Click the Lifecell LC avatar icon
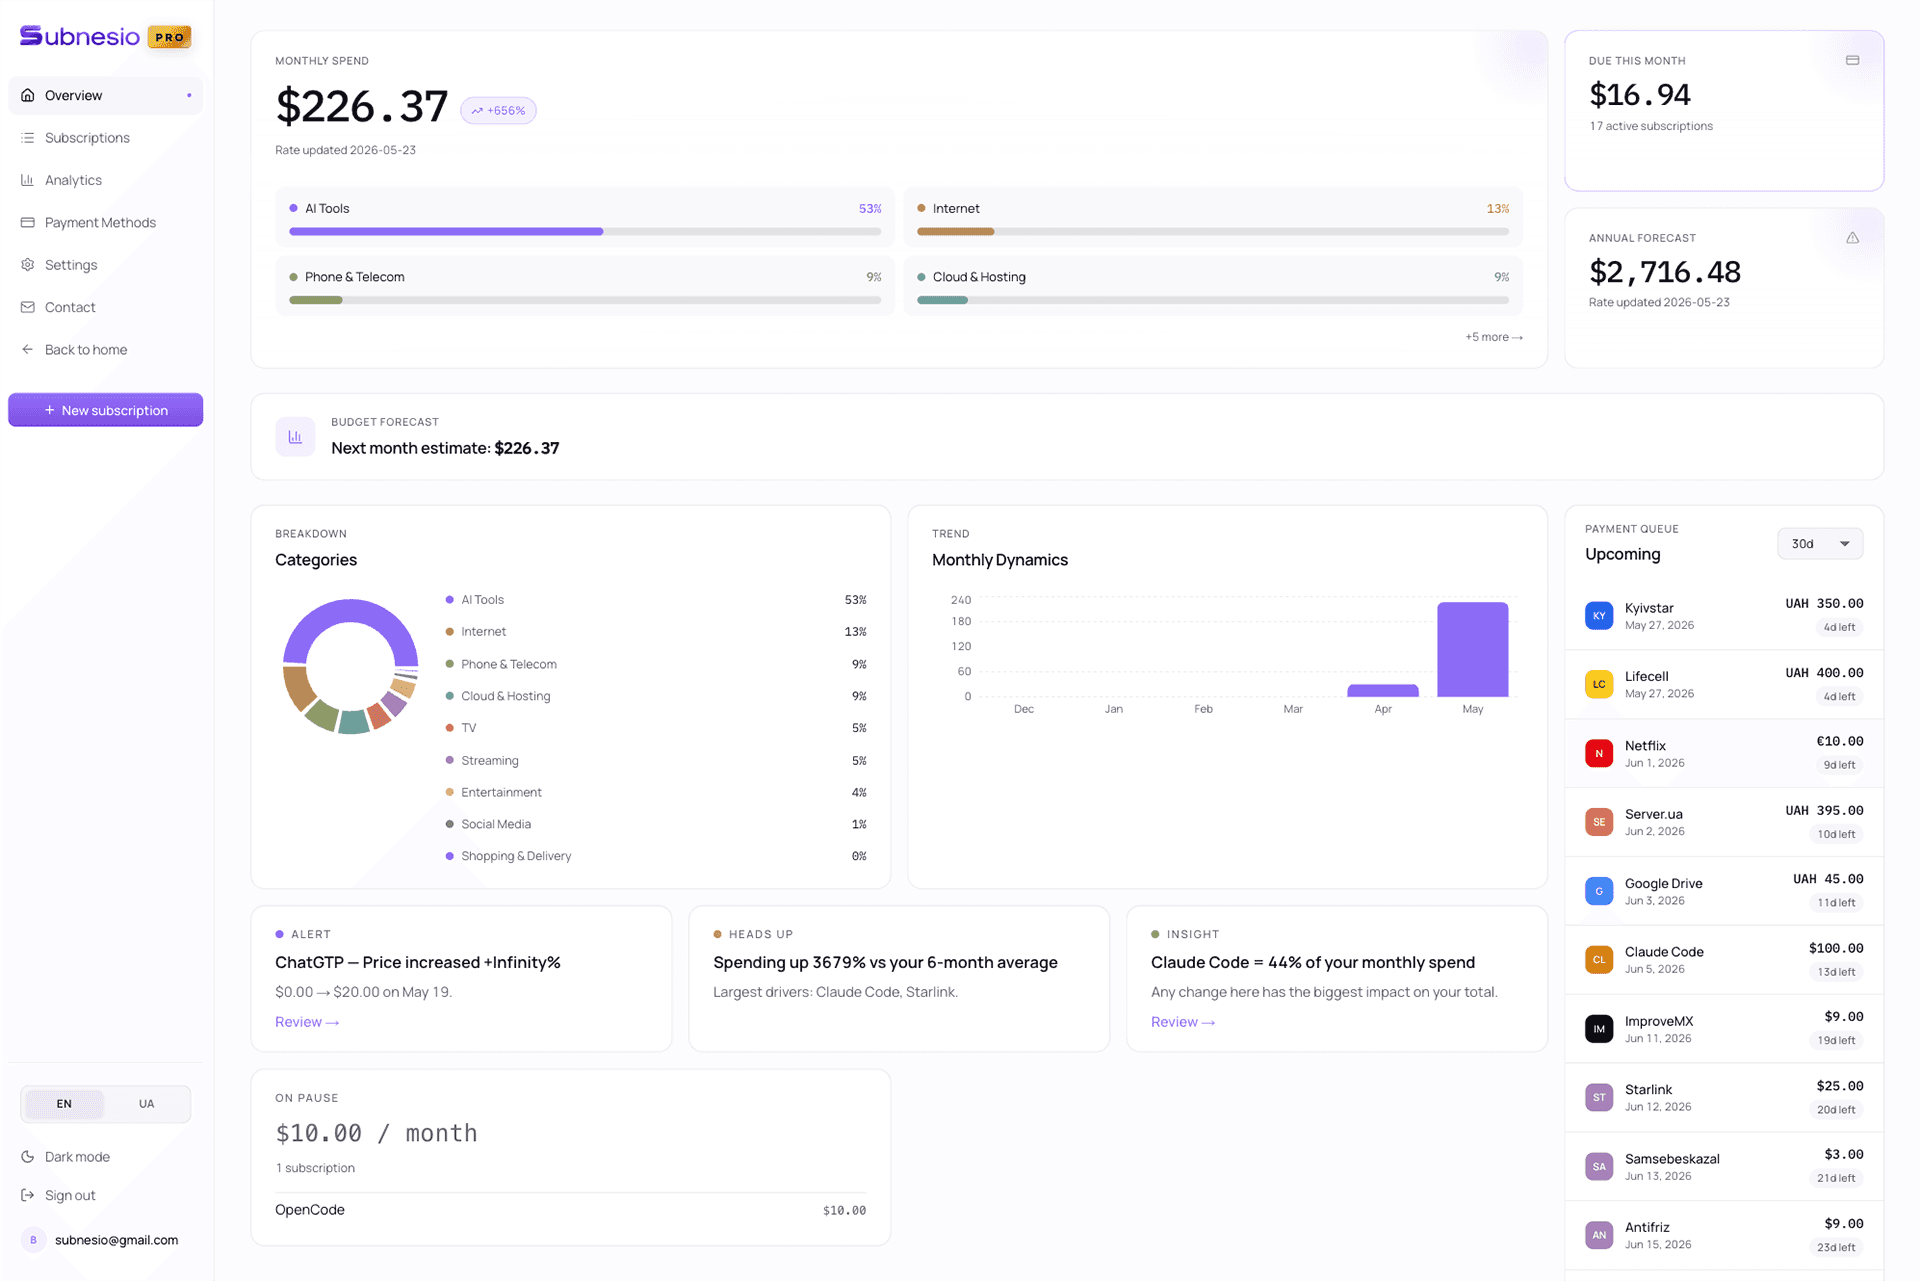1920x1281 pixels. coord(1599,684)
